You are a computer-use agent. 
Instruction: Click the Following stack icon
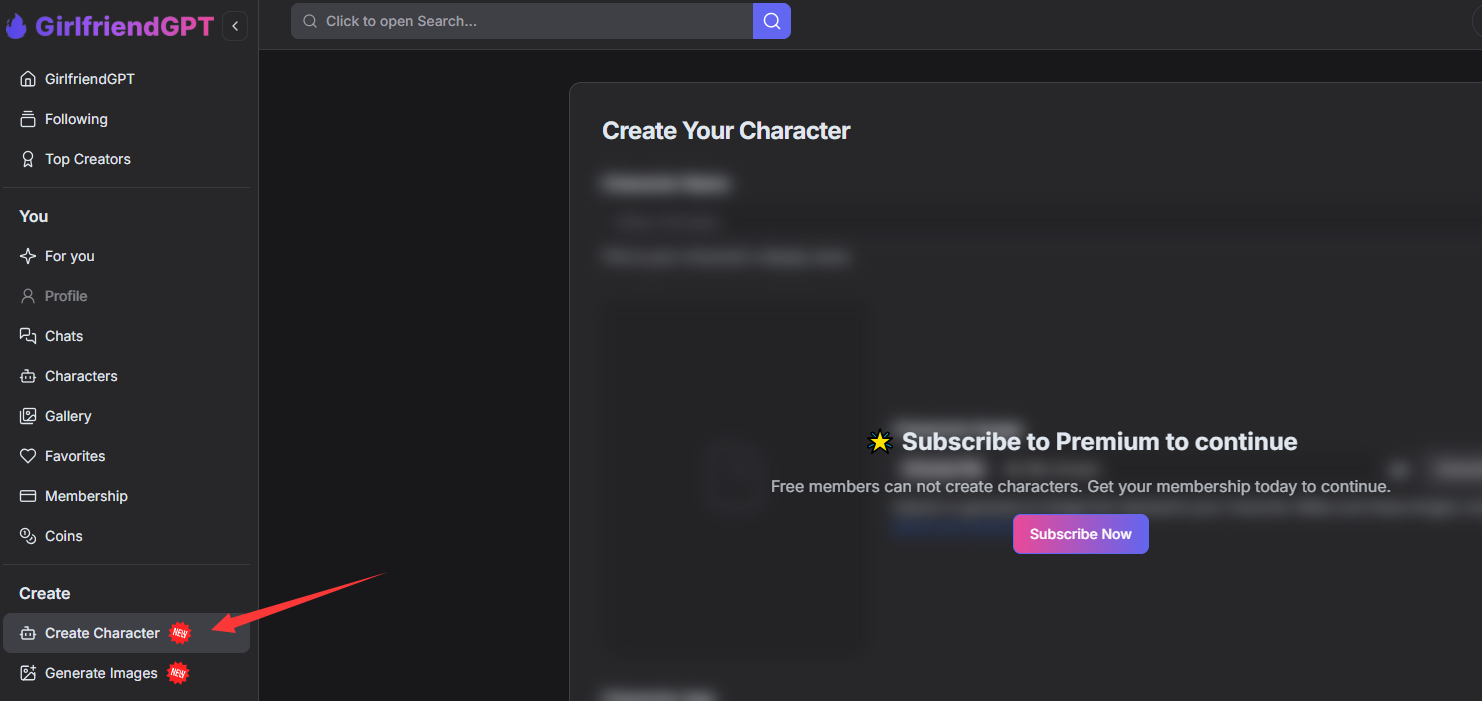point(28,119)
